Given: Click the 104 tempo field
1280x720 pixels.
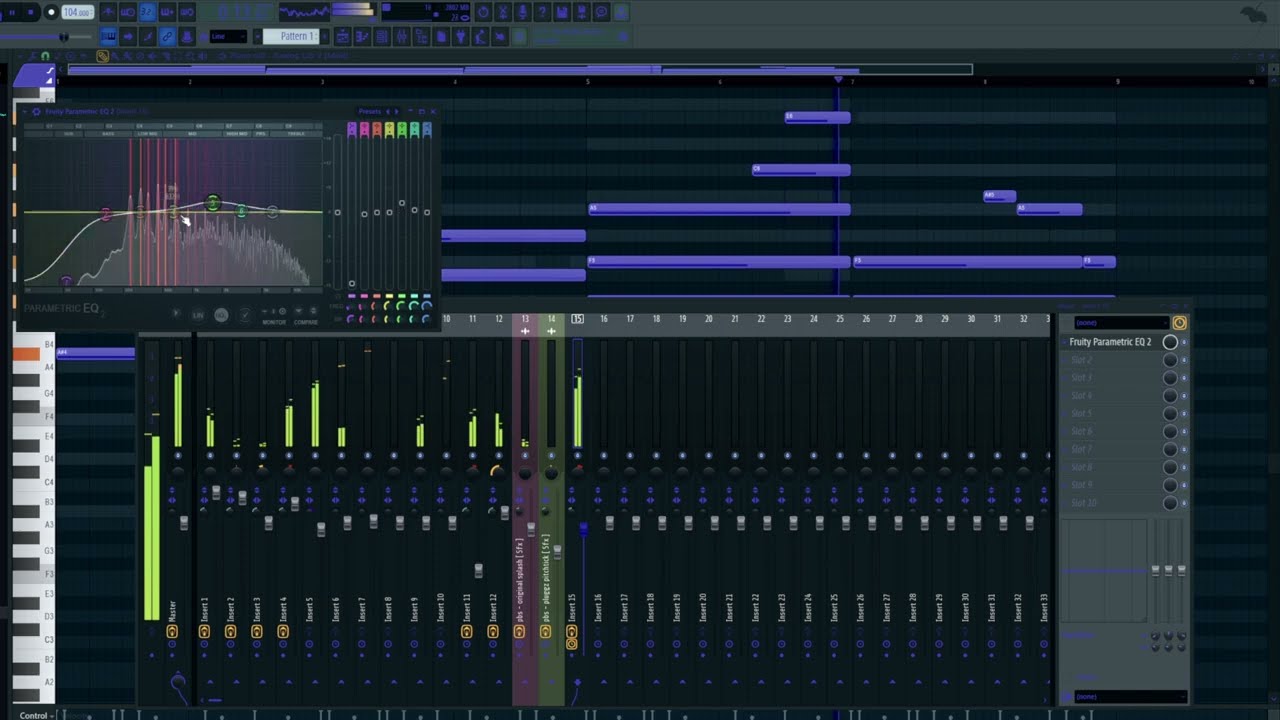Looking at the screenshot, I should (x=77, y=12).
